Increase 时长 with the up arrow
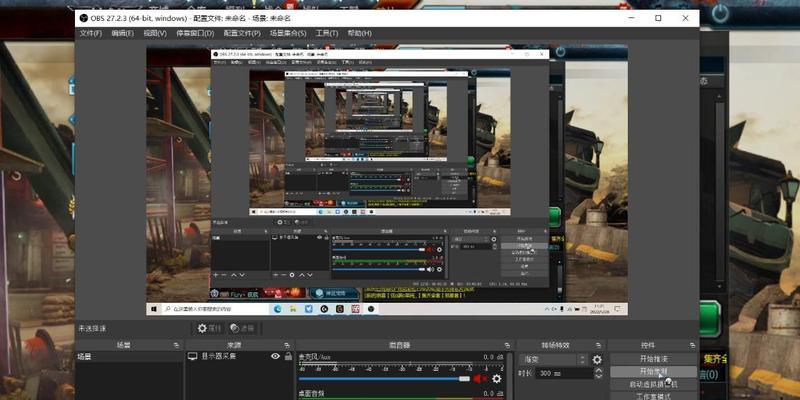 tap(598, 370)
